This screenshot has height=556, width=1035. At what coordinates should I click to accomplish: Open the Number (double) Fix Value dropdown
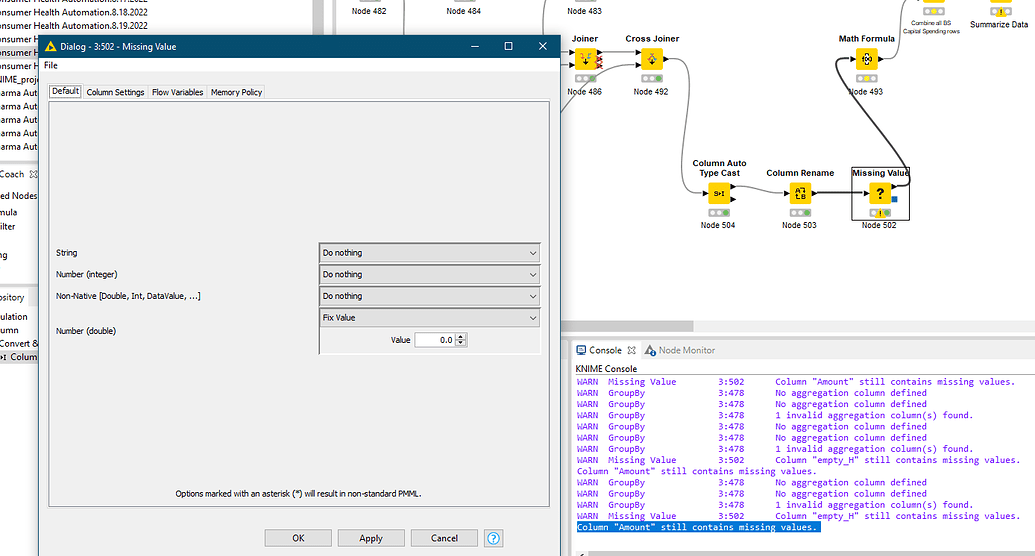point(429,318)
